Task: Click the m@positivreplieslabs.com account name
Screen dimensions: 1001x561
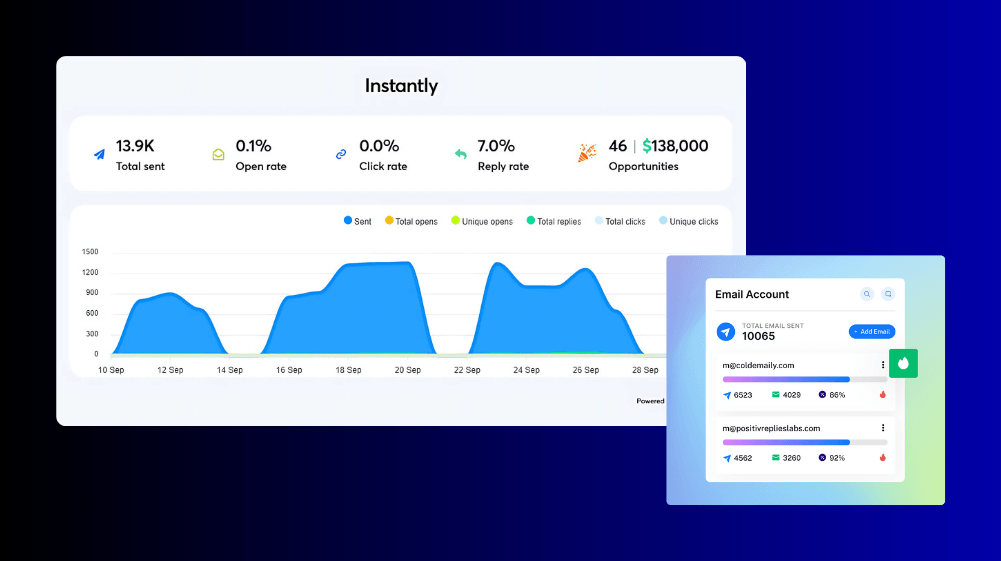Action: point(771,428)
